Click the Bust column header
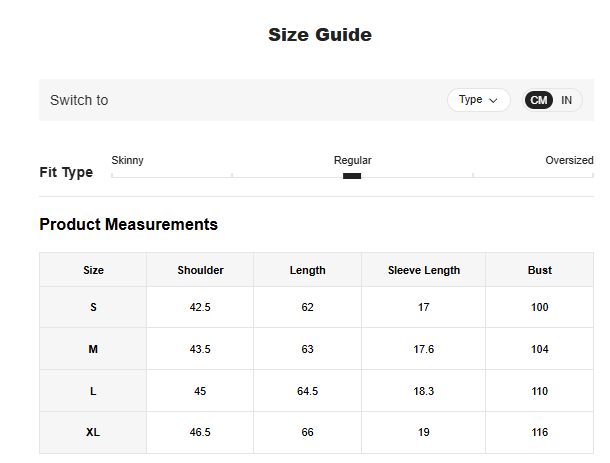Image resolution: width=610 pixels, height=463 pixels. tap(540, 270)
